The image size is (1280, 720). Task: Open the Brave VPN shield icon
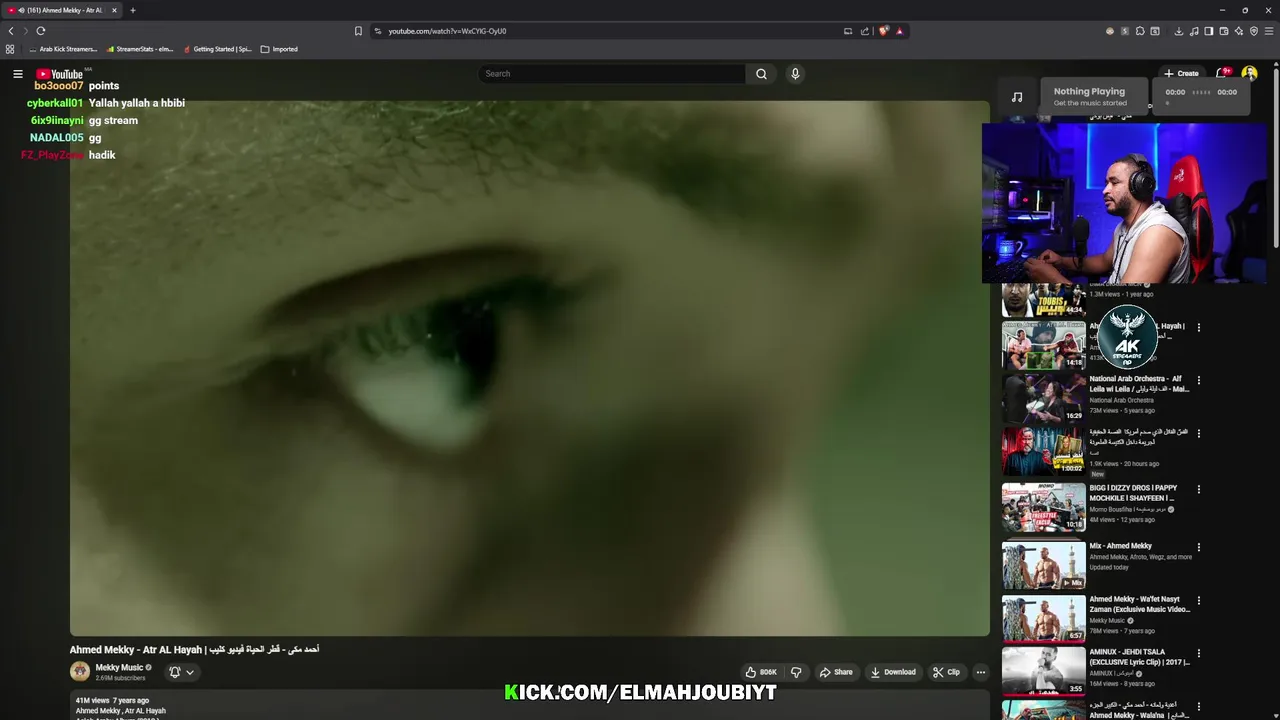click(x=1254, y=31)
